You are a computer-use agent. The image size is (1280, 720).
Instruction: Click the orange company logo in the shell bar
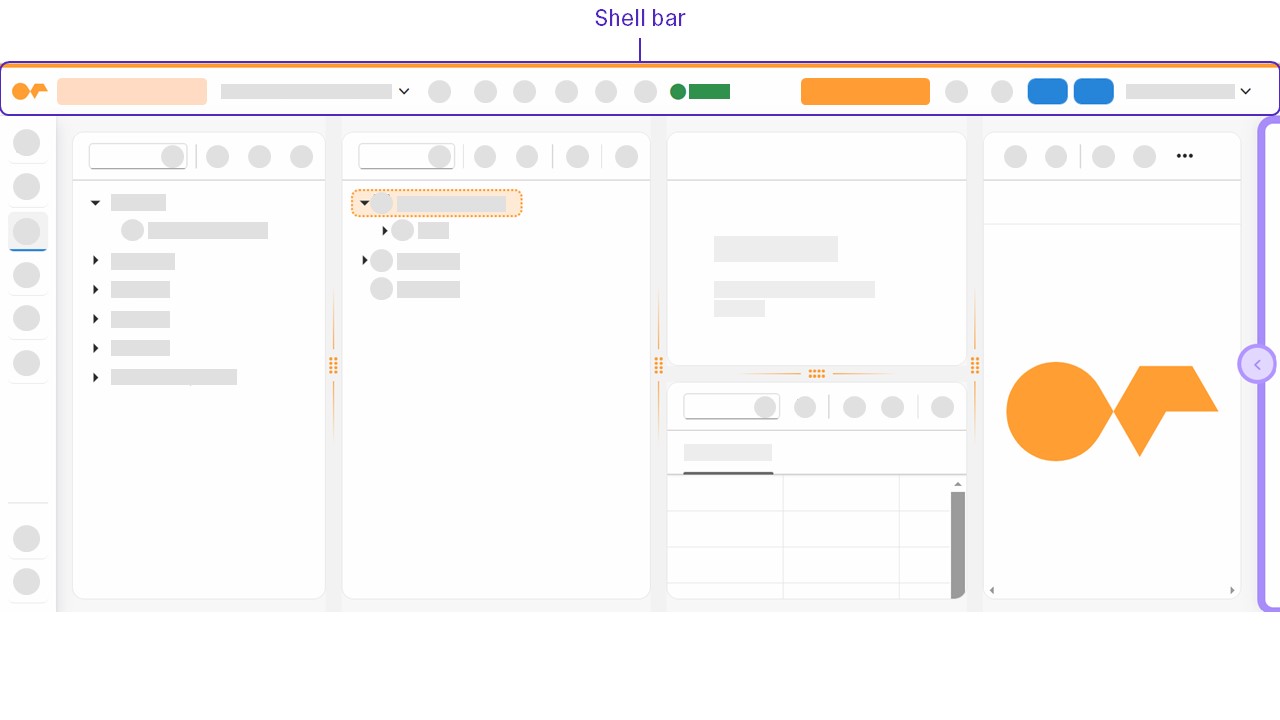pyautogui.click(x=30, y=91)
